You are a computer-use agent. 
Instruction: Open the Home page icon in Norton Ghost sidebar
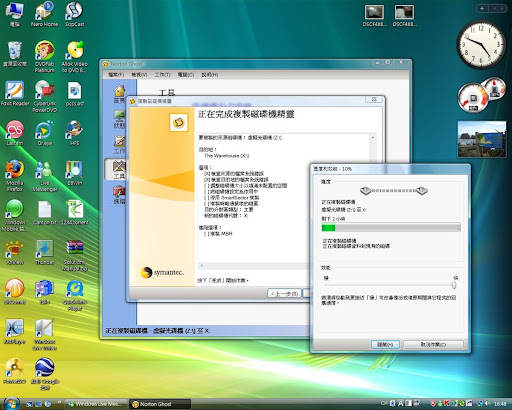click(x=119, y=94)
